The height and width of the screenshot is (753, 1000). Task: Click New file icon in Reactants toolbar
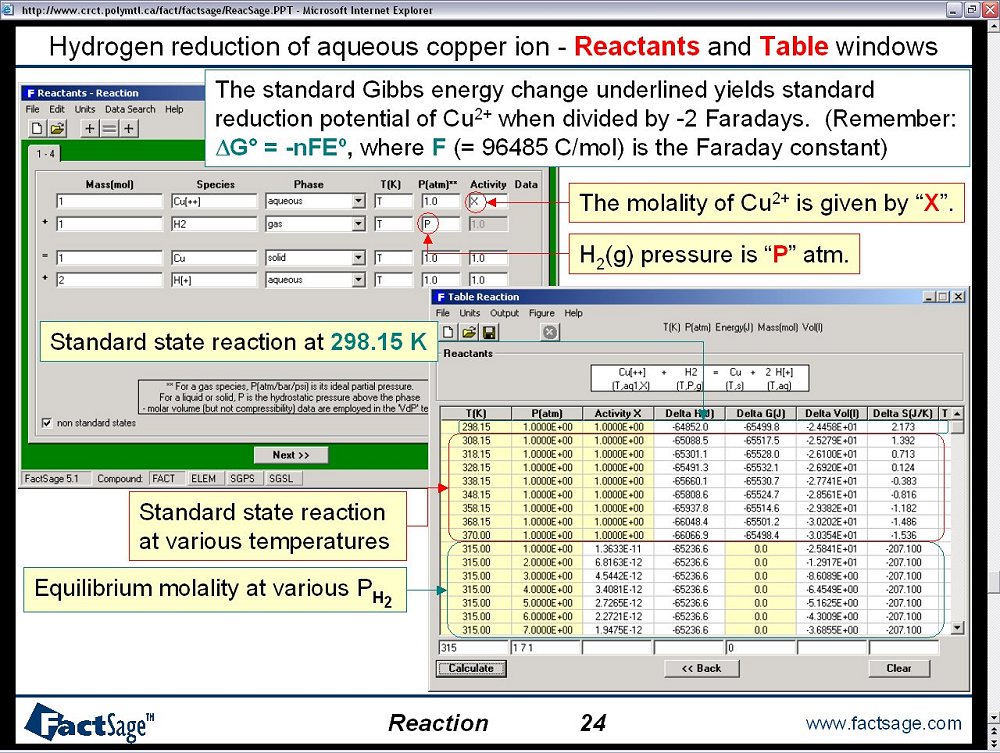click(37, 128)
